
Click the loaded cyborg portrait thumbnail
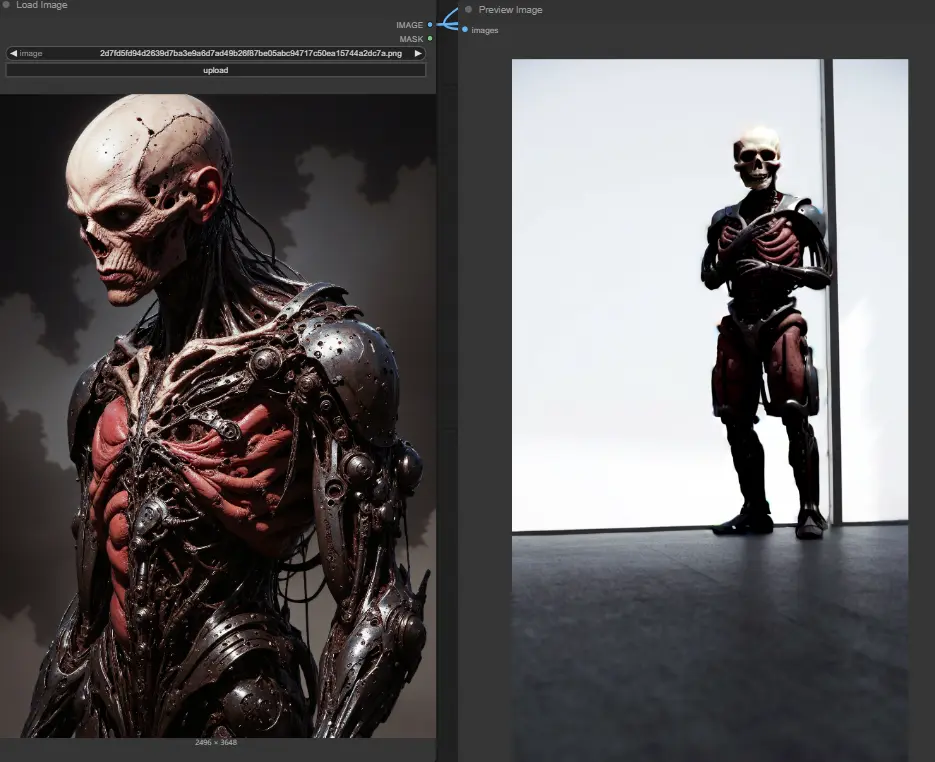click(218, 416)
